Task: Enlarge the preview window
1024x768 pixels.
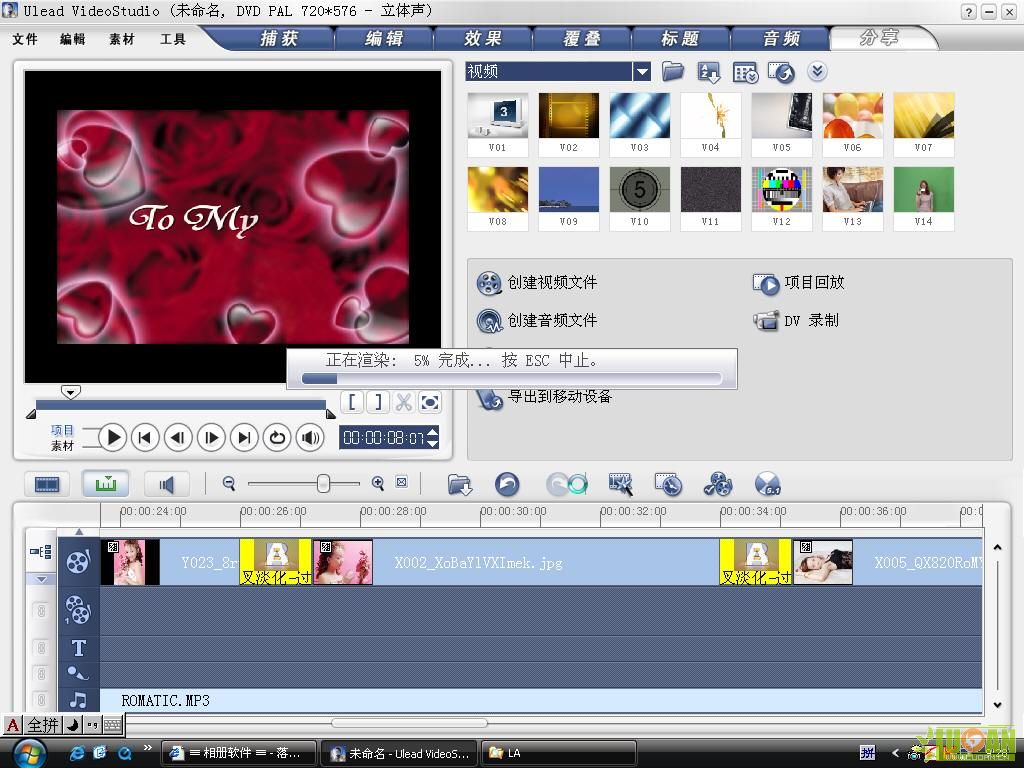Action: click(x=430, y=402)
